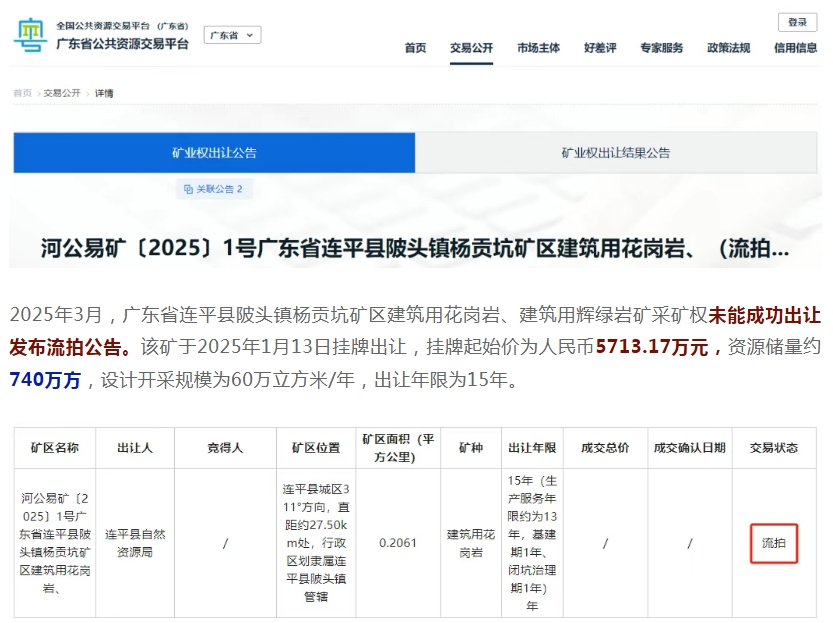Select 专家服务 in the navigation bar

coord(662,48)
